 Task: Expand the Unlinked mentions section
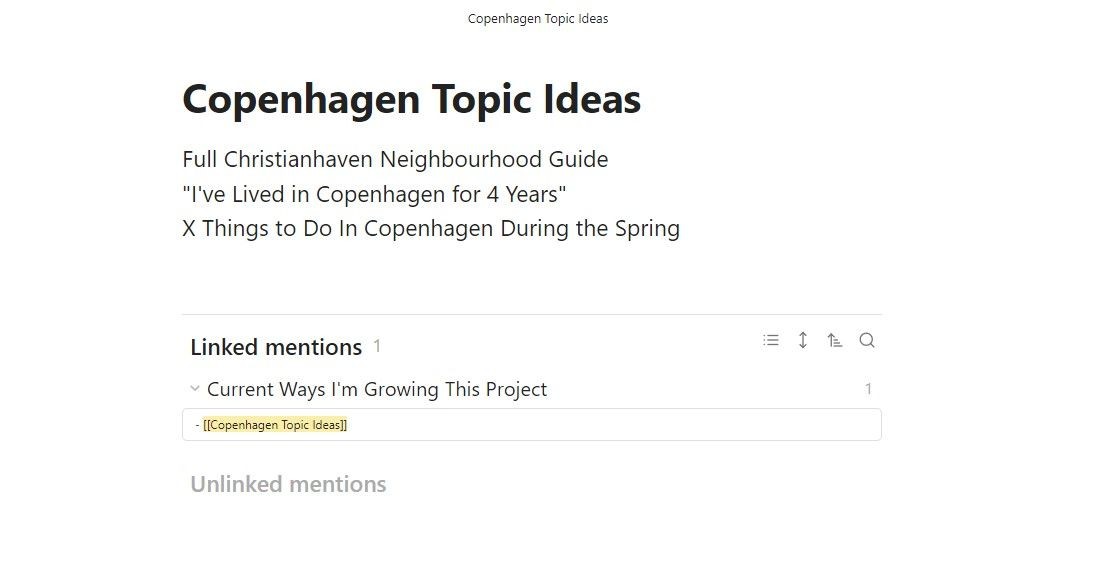(288, 485)
